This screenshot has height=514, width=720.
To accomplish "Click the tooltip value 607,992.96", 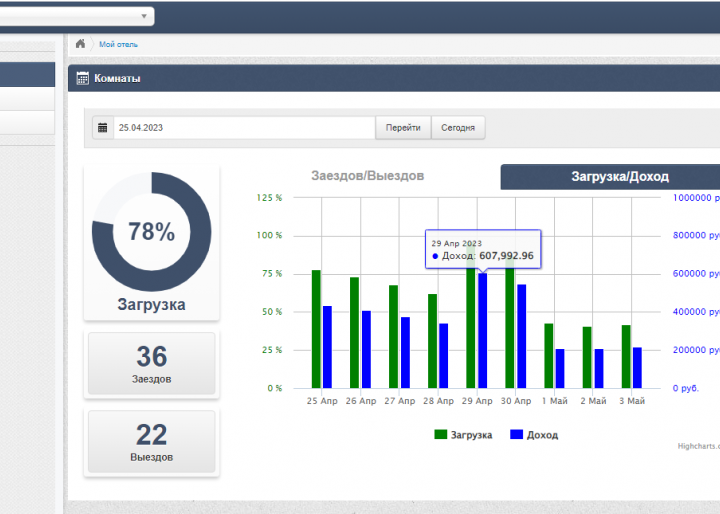I will pos(506,256).
